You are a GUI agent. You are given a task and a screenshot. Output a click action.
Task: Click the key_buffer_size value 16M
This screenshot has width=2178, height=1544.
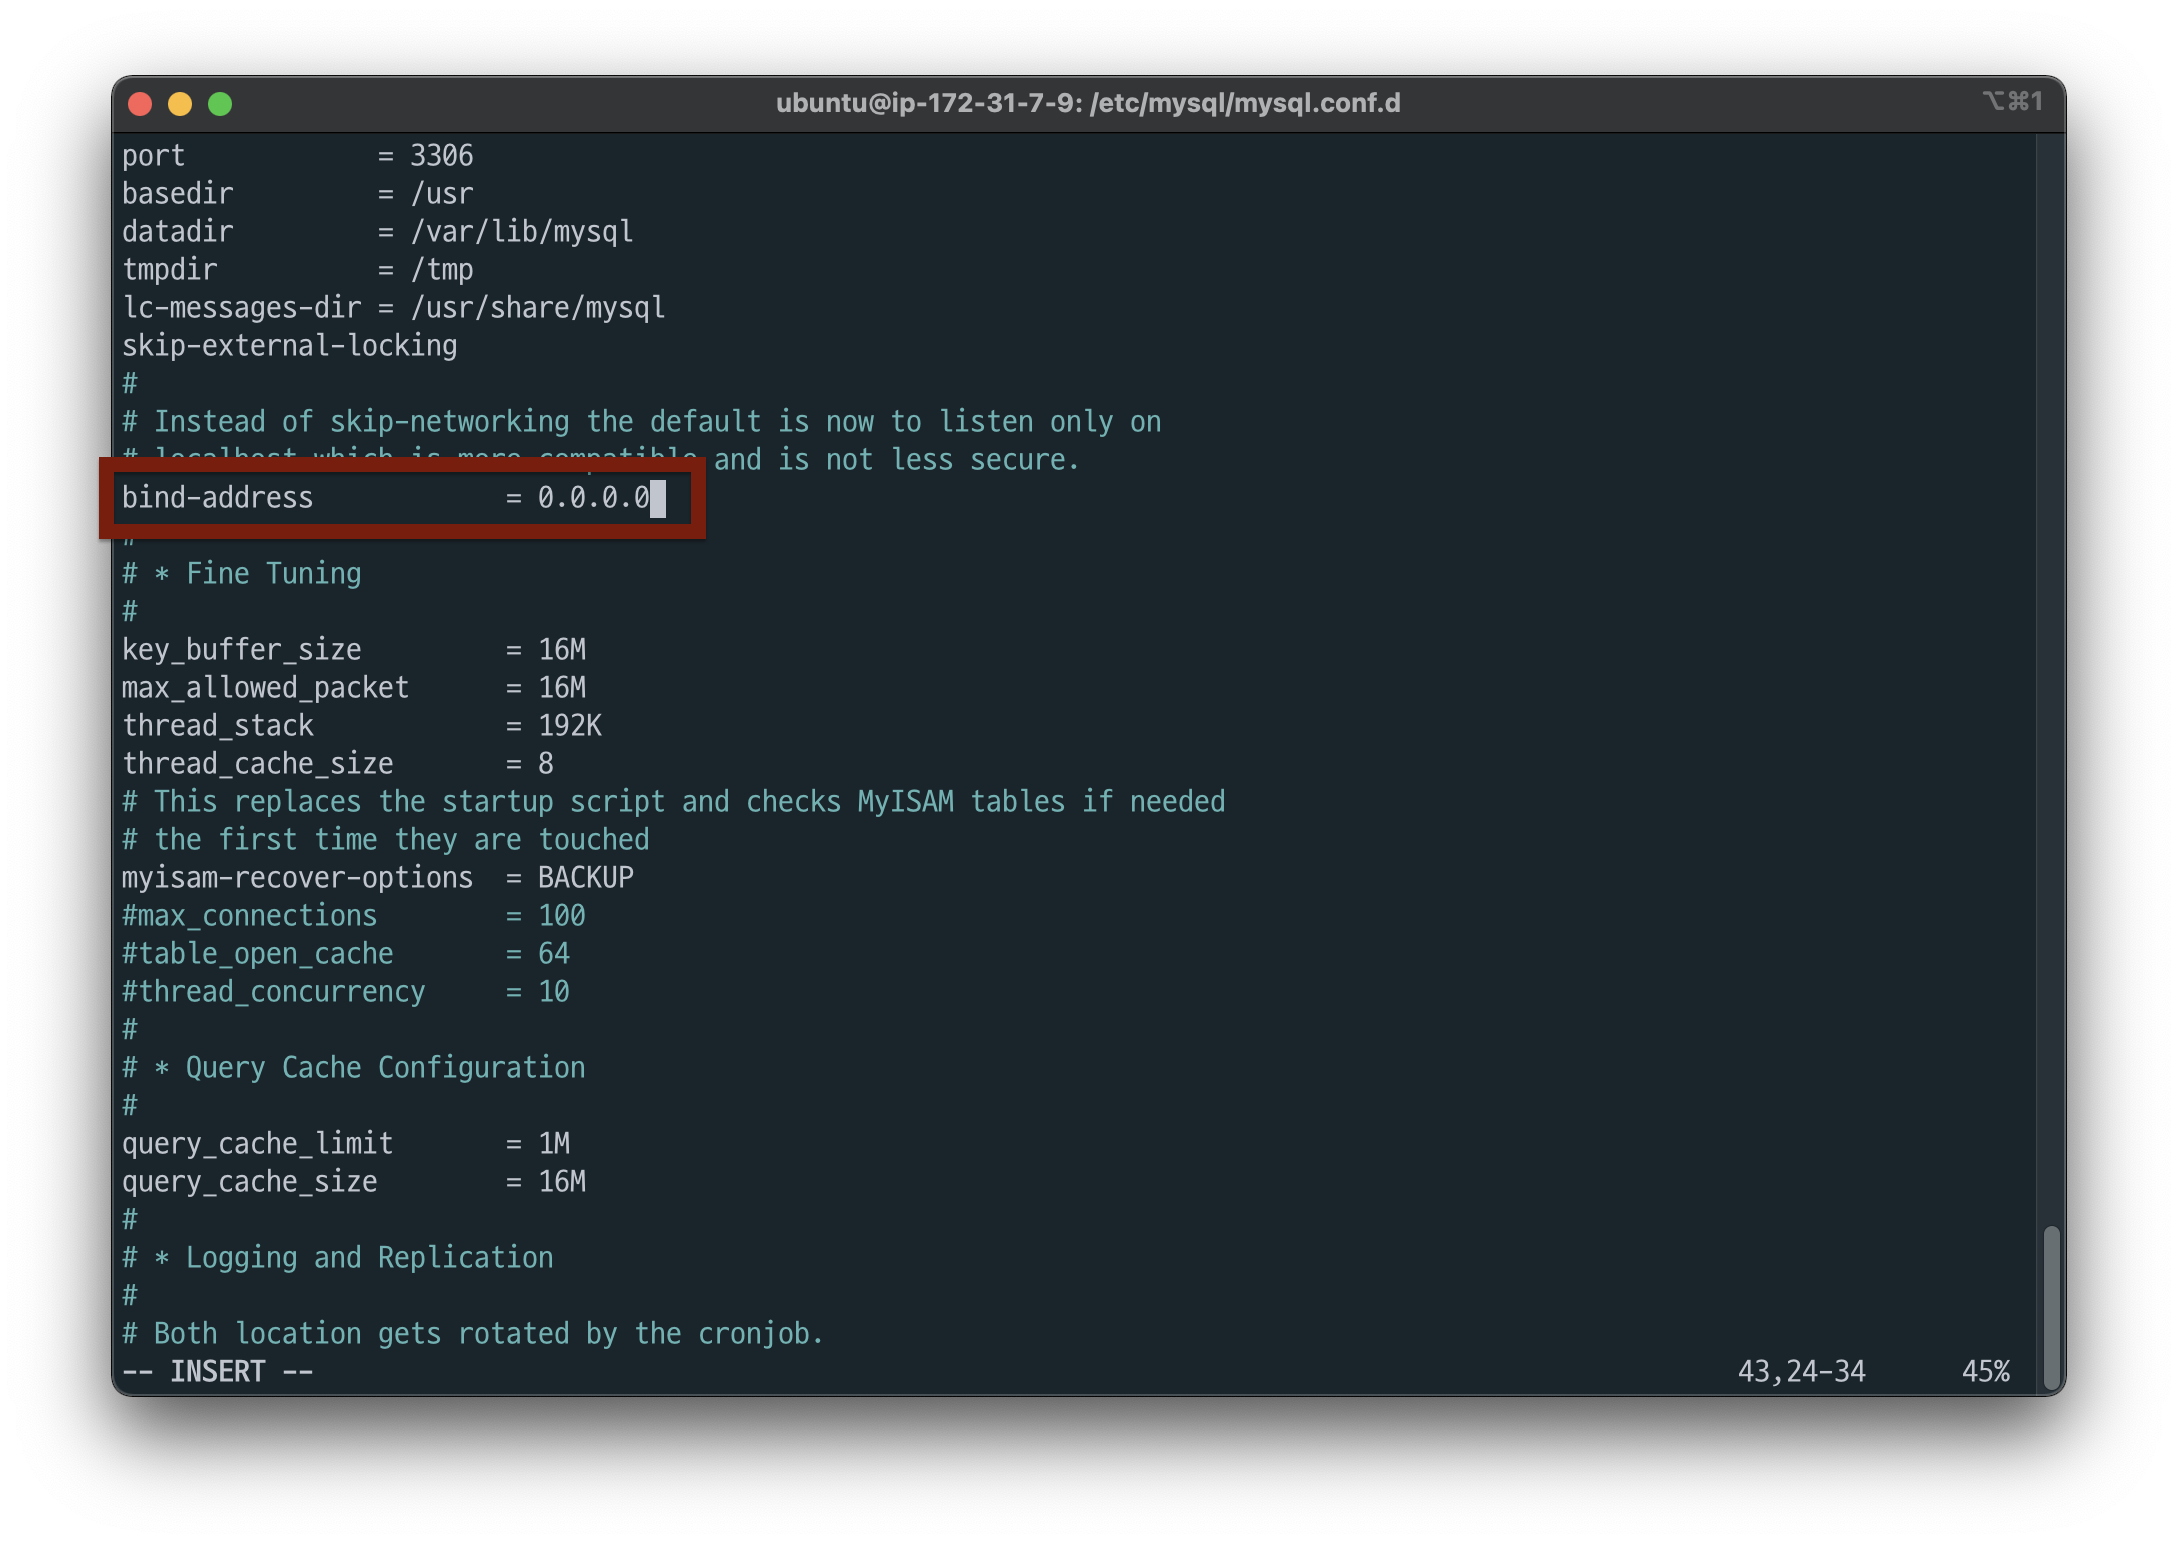[562, 649]
